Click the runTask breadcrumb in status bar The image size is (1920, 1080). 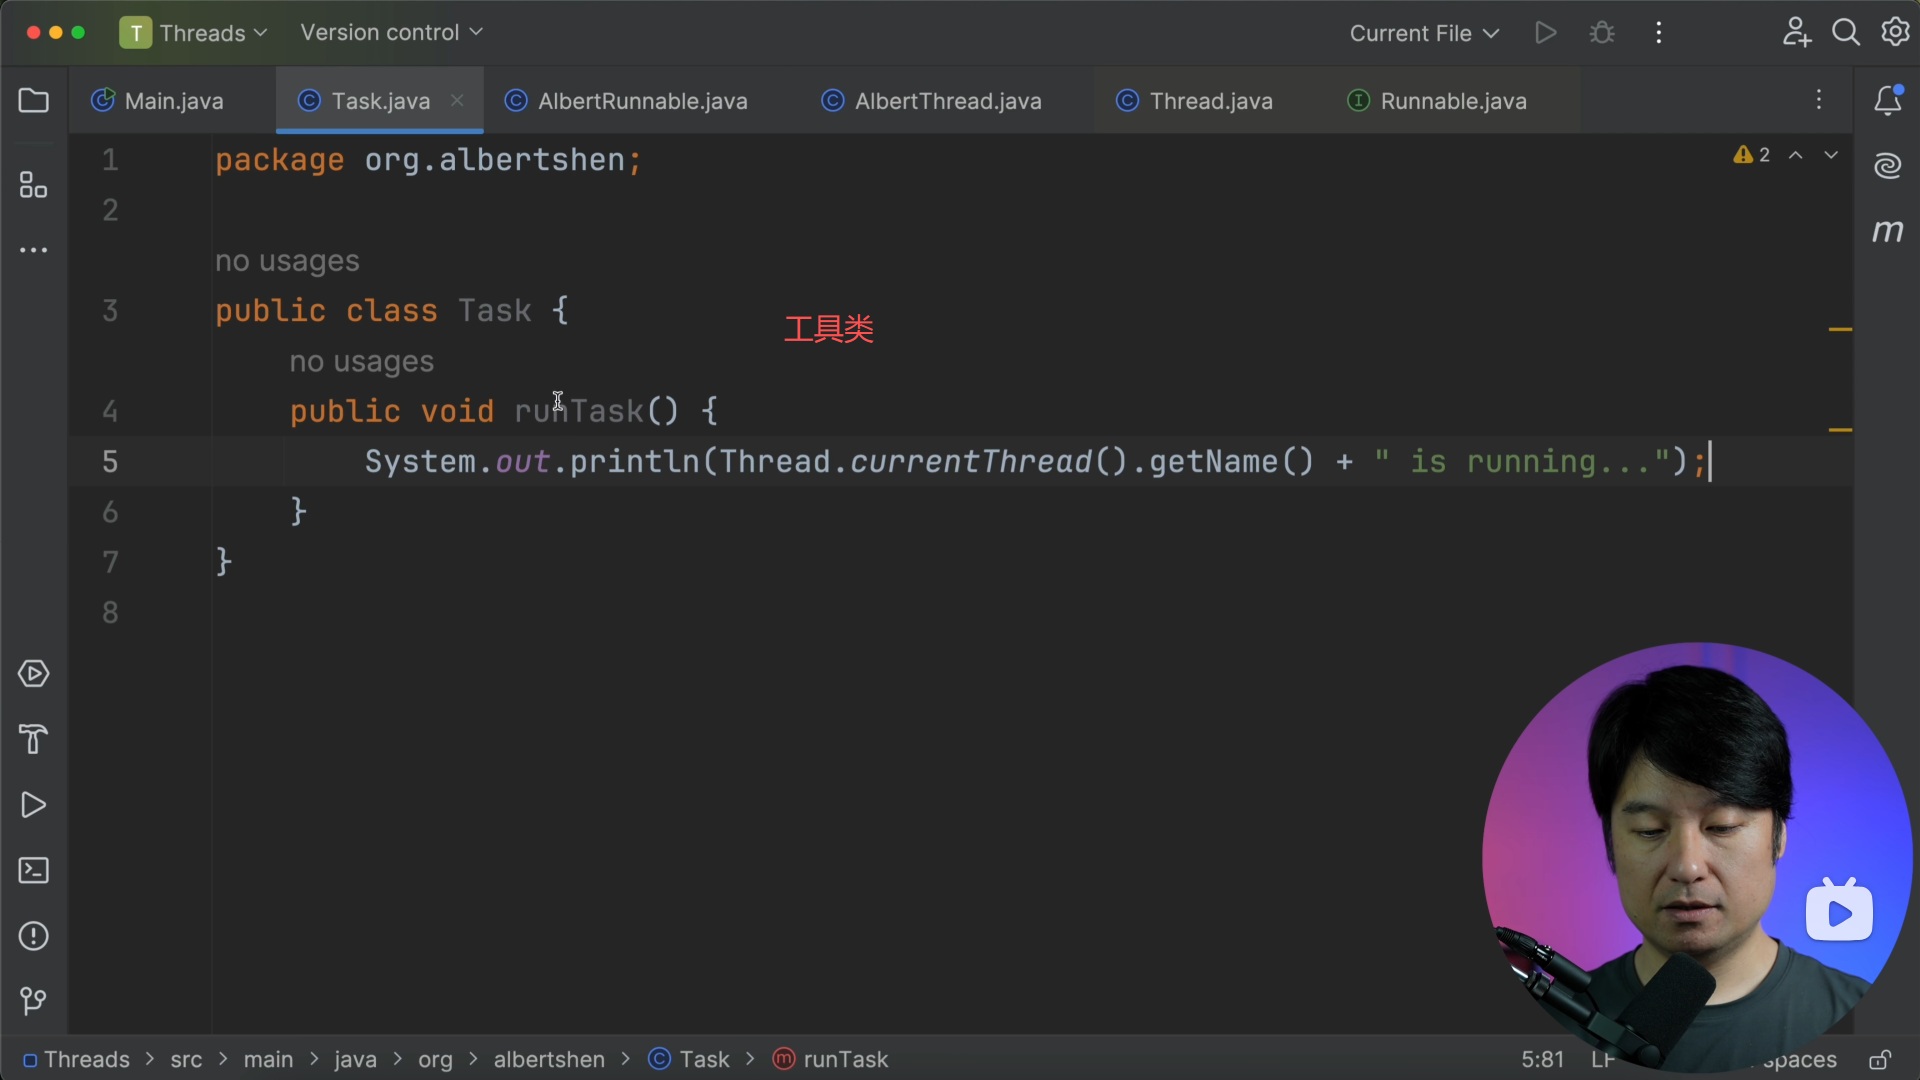point(845,1060)
